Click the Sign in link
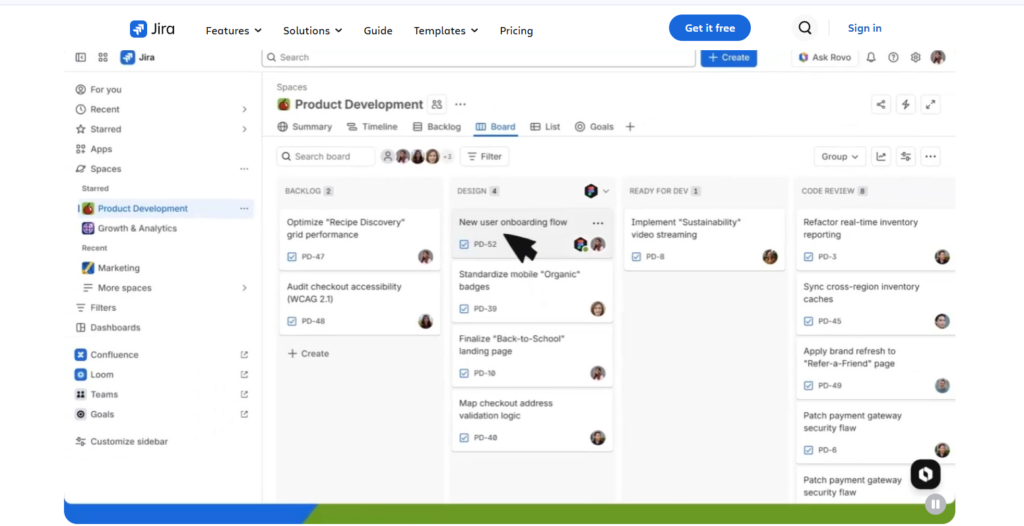 [x=865, y=28]
